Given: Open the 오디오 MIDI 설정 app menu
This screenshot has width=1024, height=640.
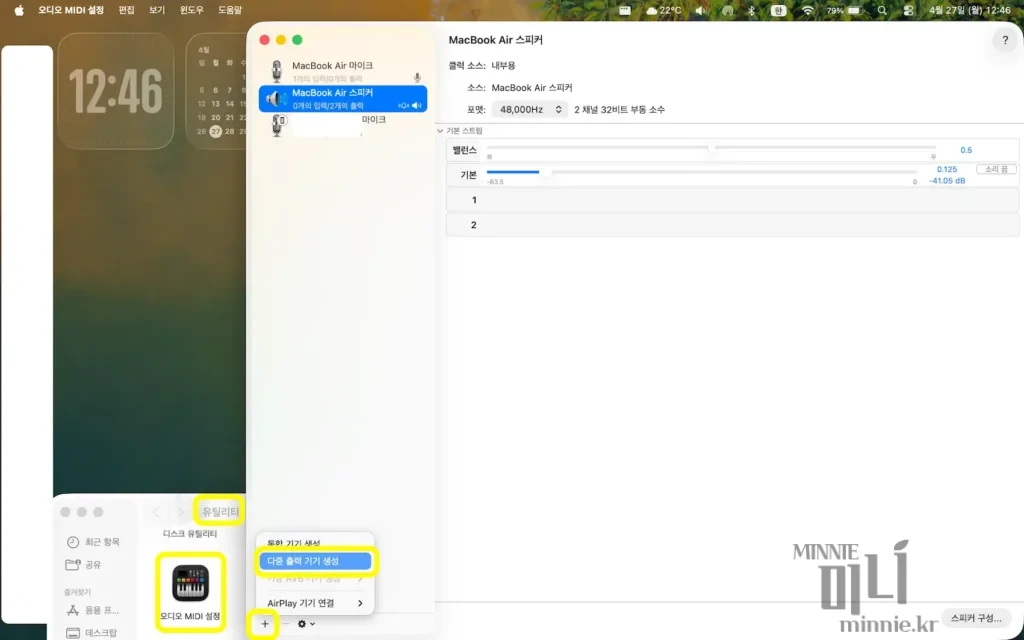Looking at the screenshot, I should point(71,10).
